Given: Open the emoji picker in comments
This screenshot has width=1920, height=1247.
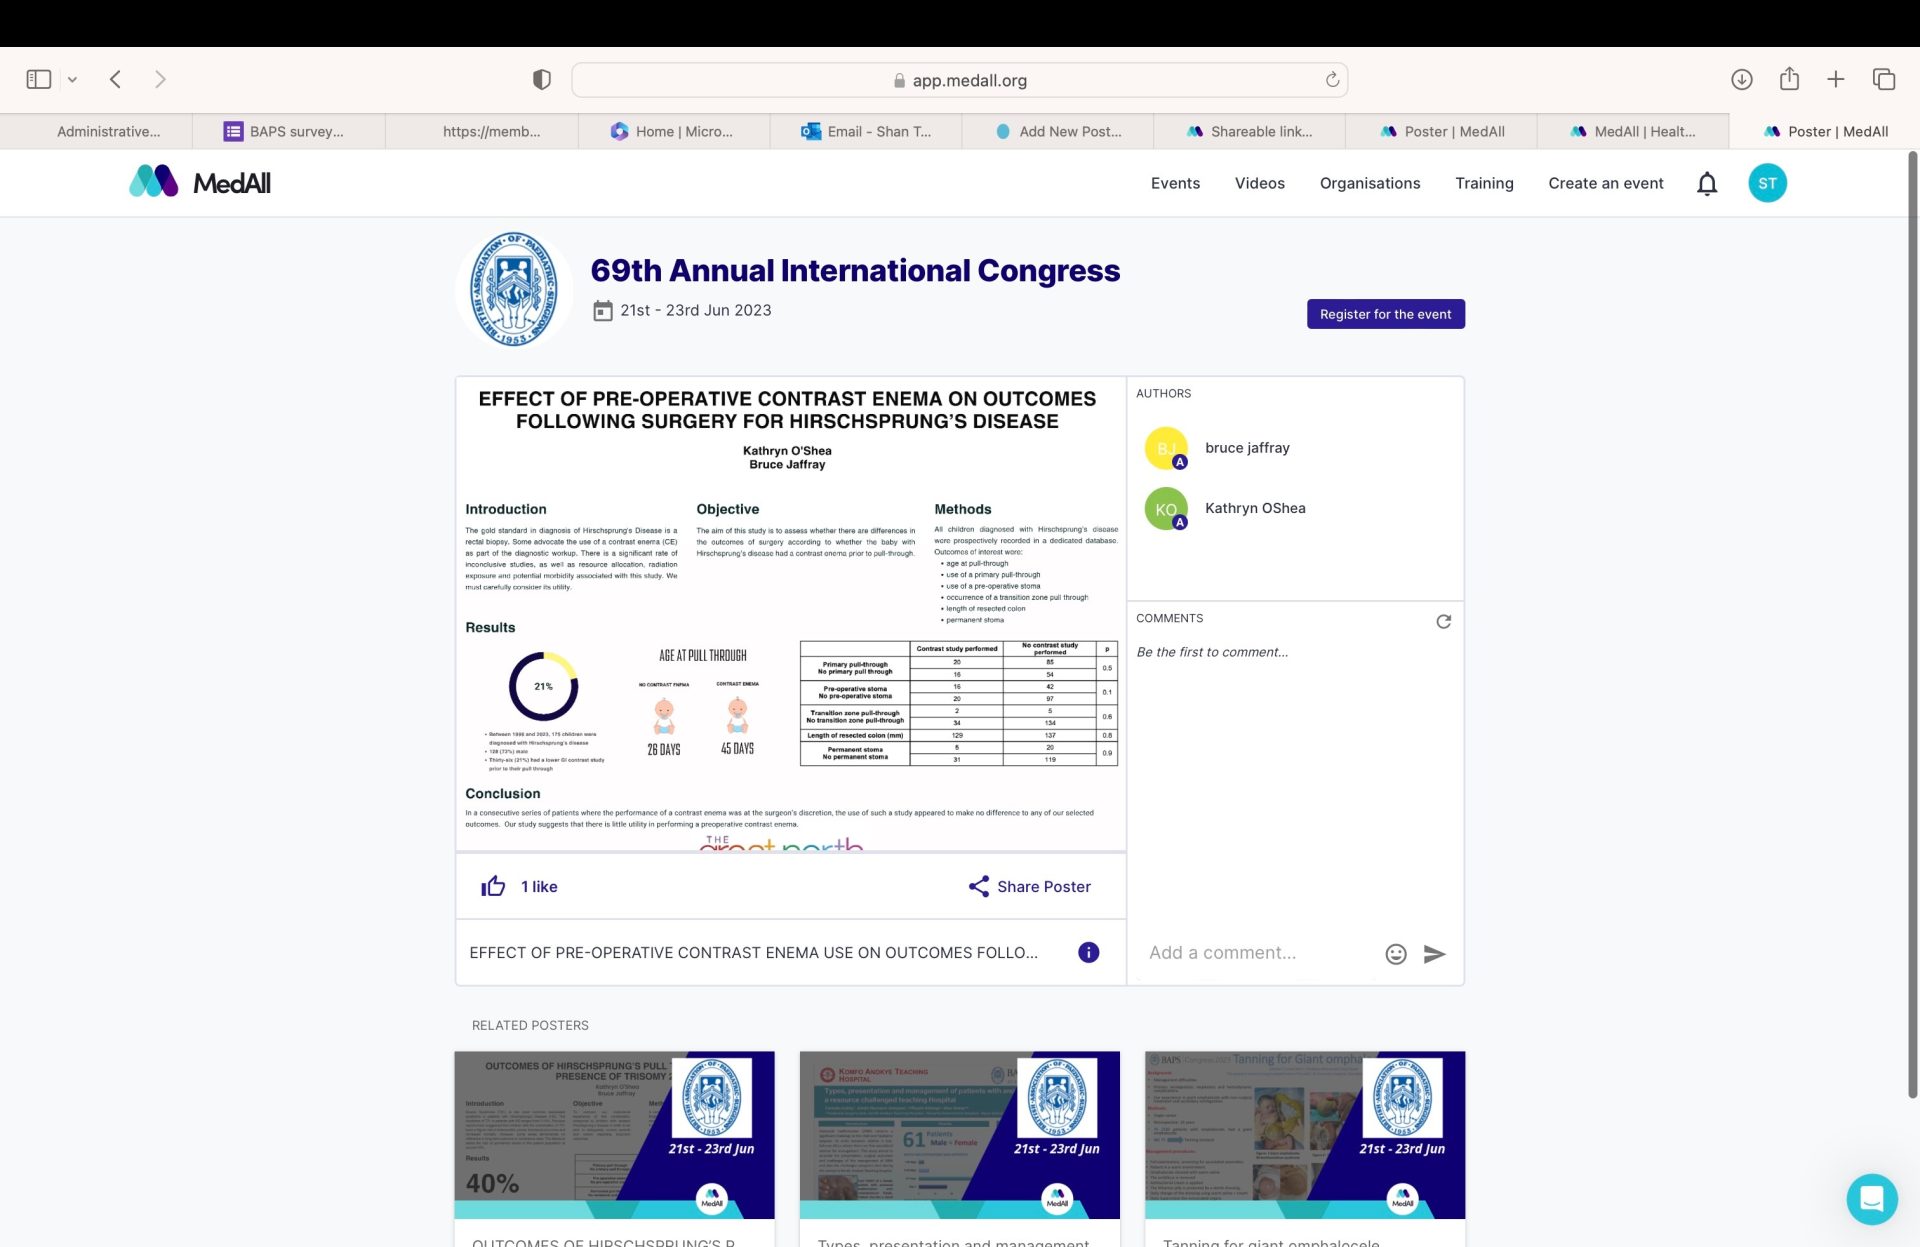Looking at the screenshot, I should pyautogui.click(x=1395, y=953).
